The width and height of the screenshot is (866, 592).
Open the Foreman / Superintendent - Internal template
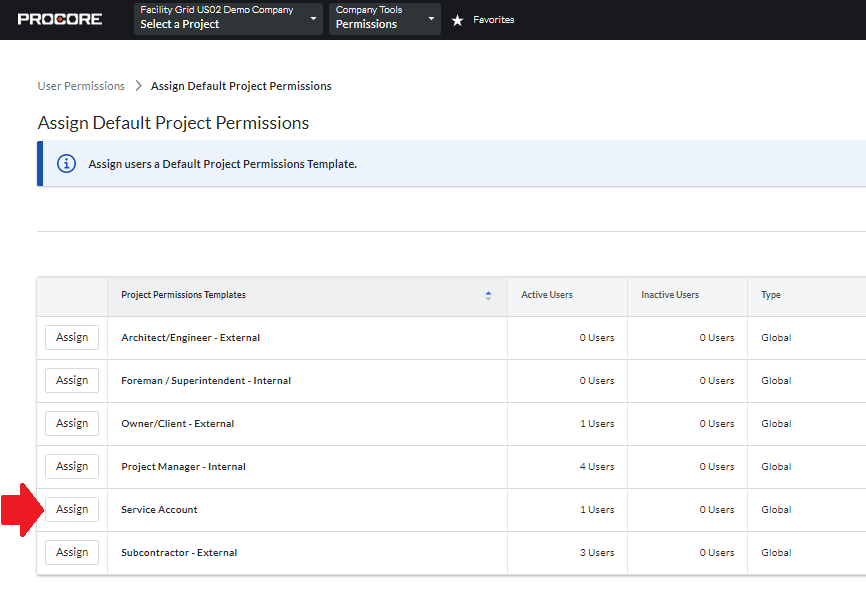point(205,380)
